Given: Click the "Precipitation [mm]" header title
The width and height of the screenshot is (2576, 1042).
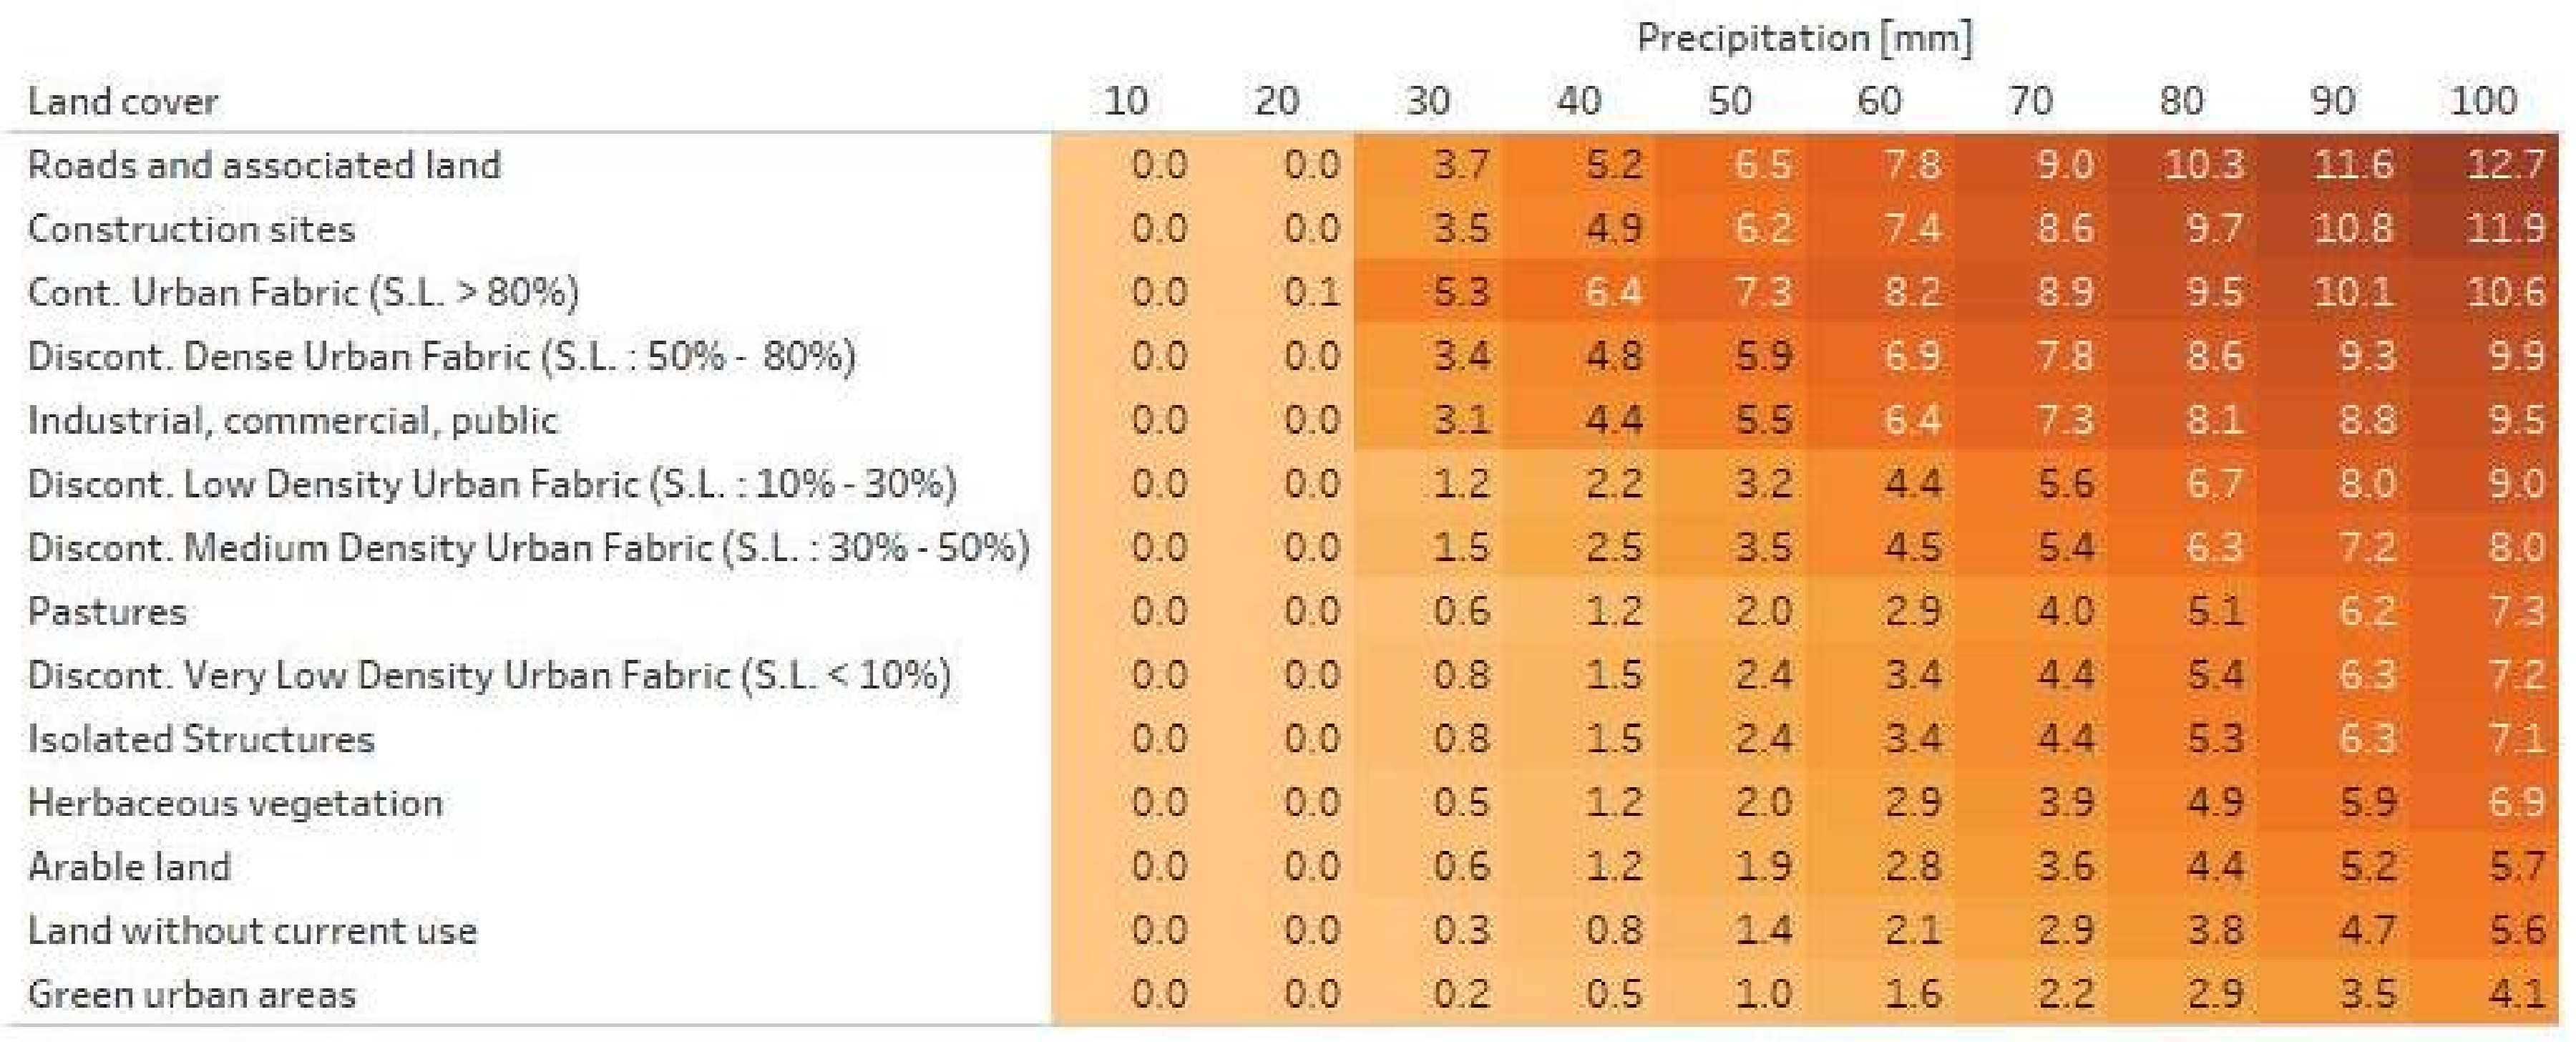Looking at the screenshot, I should click(1804, 38).
